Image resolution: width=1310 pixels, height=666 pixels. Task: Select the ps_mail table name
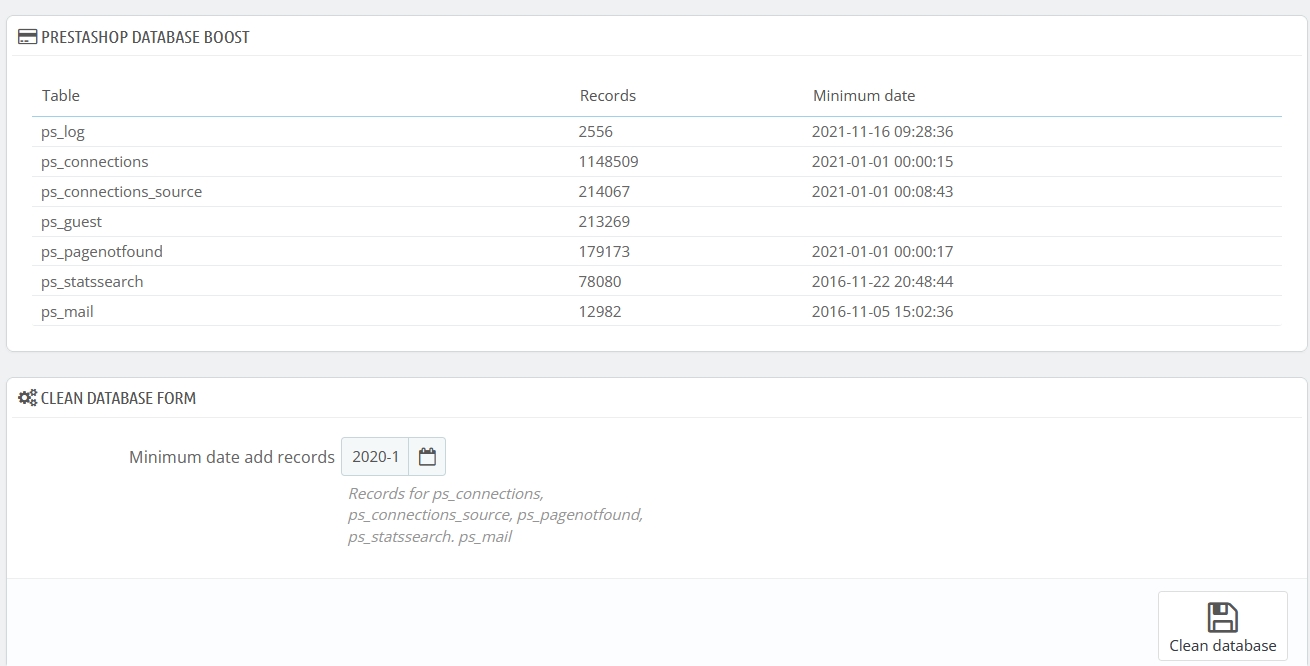point(68,312)
